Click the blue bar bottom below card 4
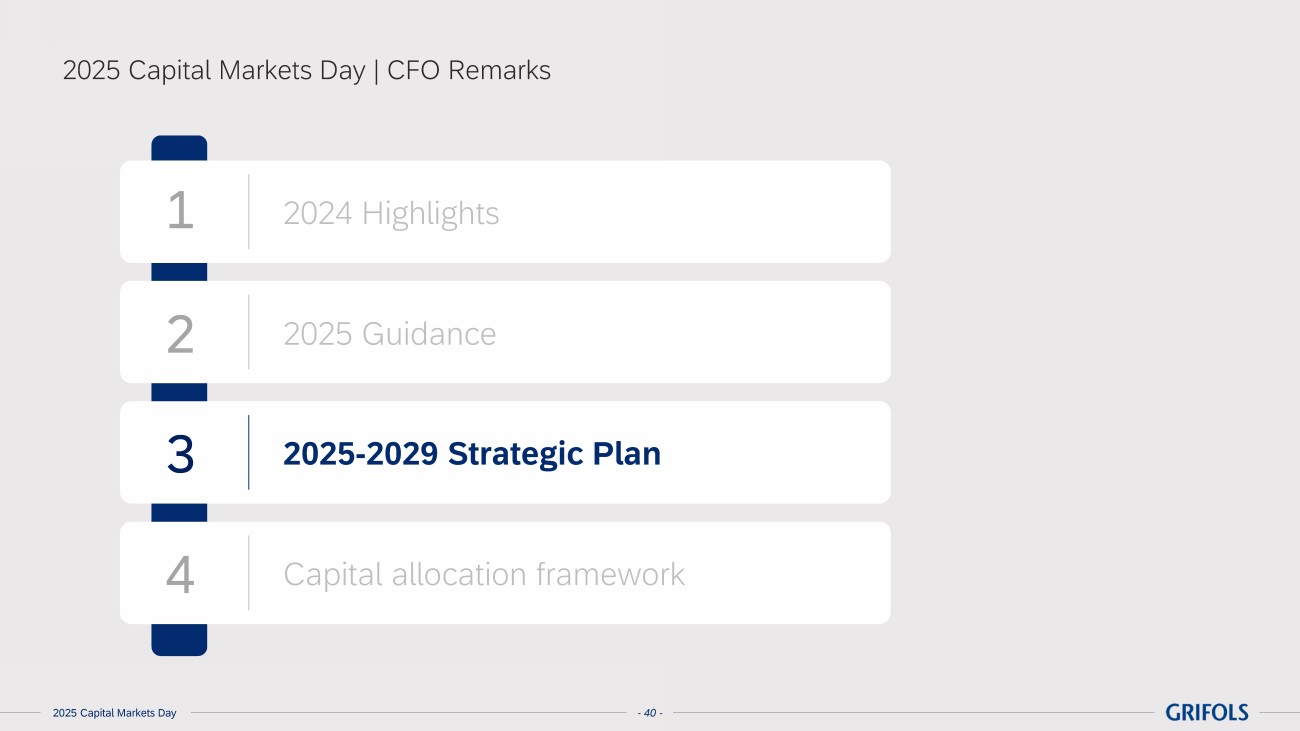The height and width of the screenshot is (731, 1300). tap(179, 639)
